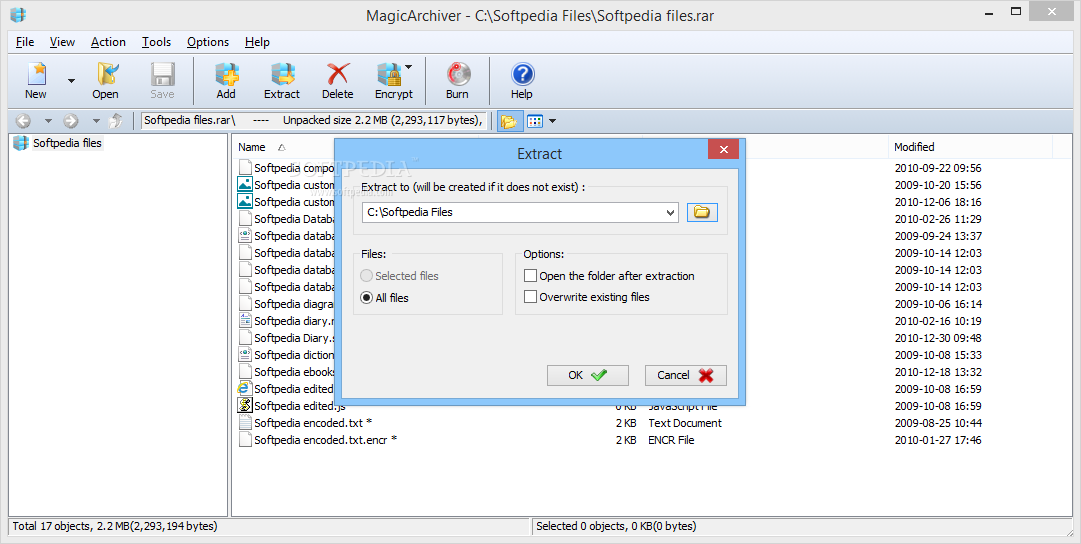Viewport: 1081px width, 544px height.
Task: Click the Softpedia files tree archive icon
Action: tap(21, 143)
